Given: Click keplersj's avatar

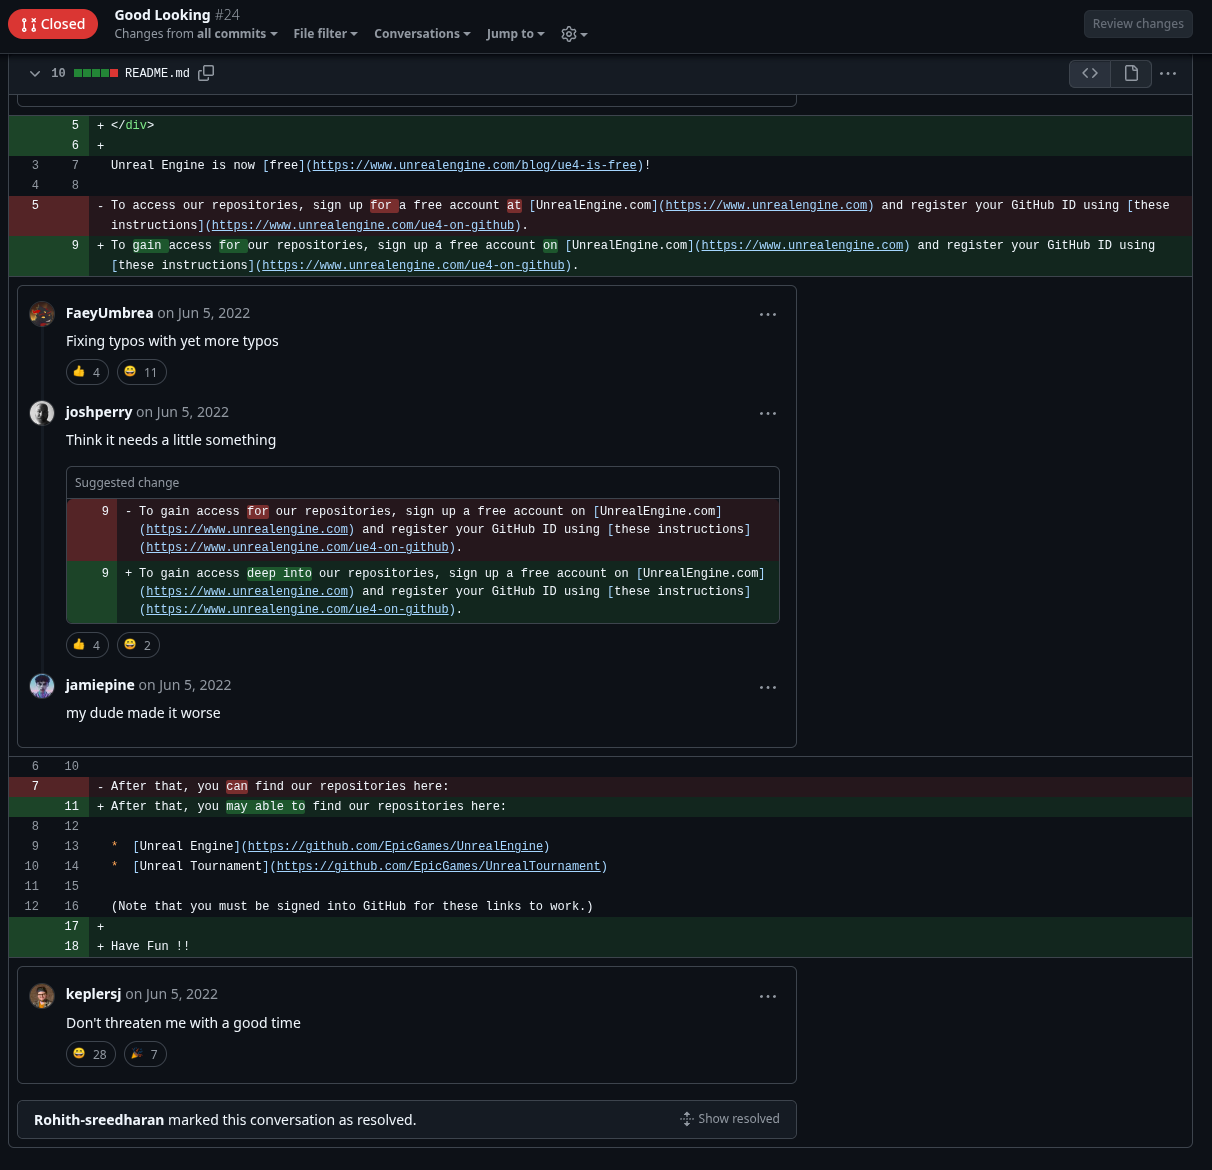Looking at the screenshot, I should [x=42, y=996].
